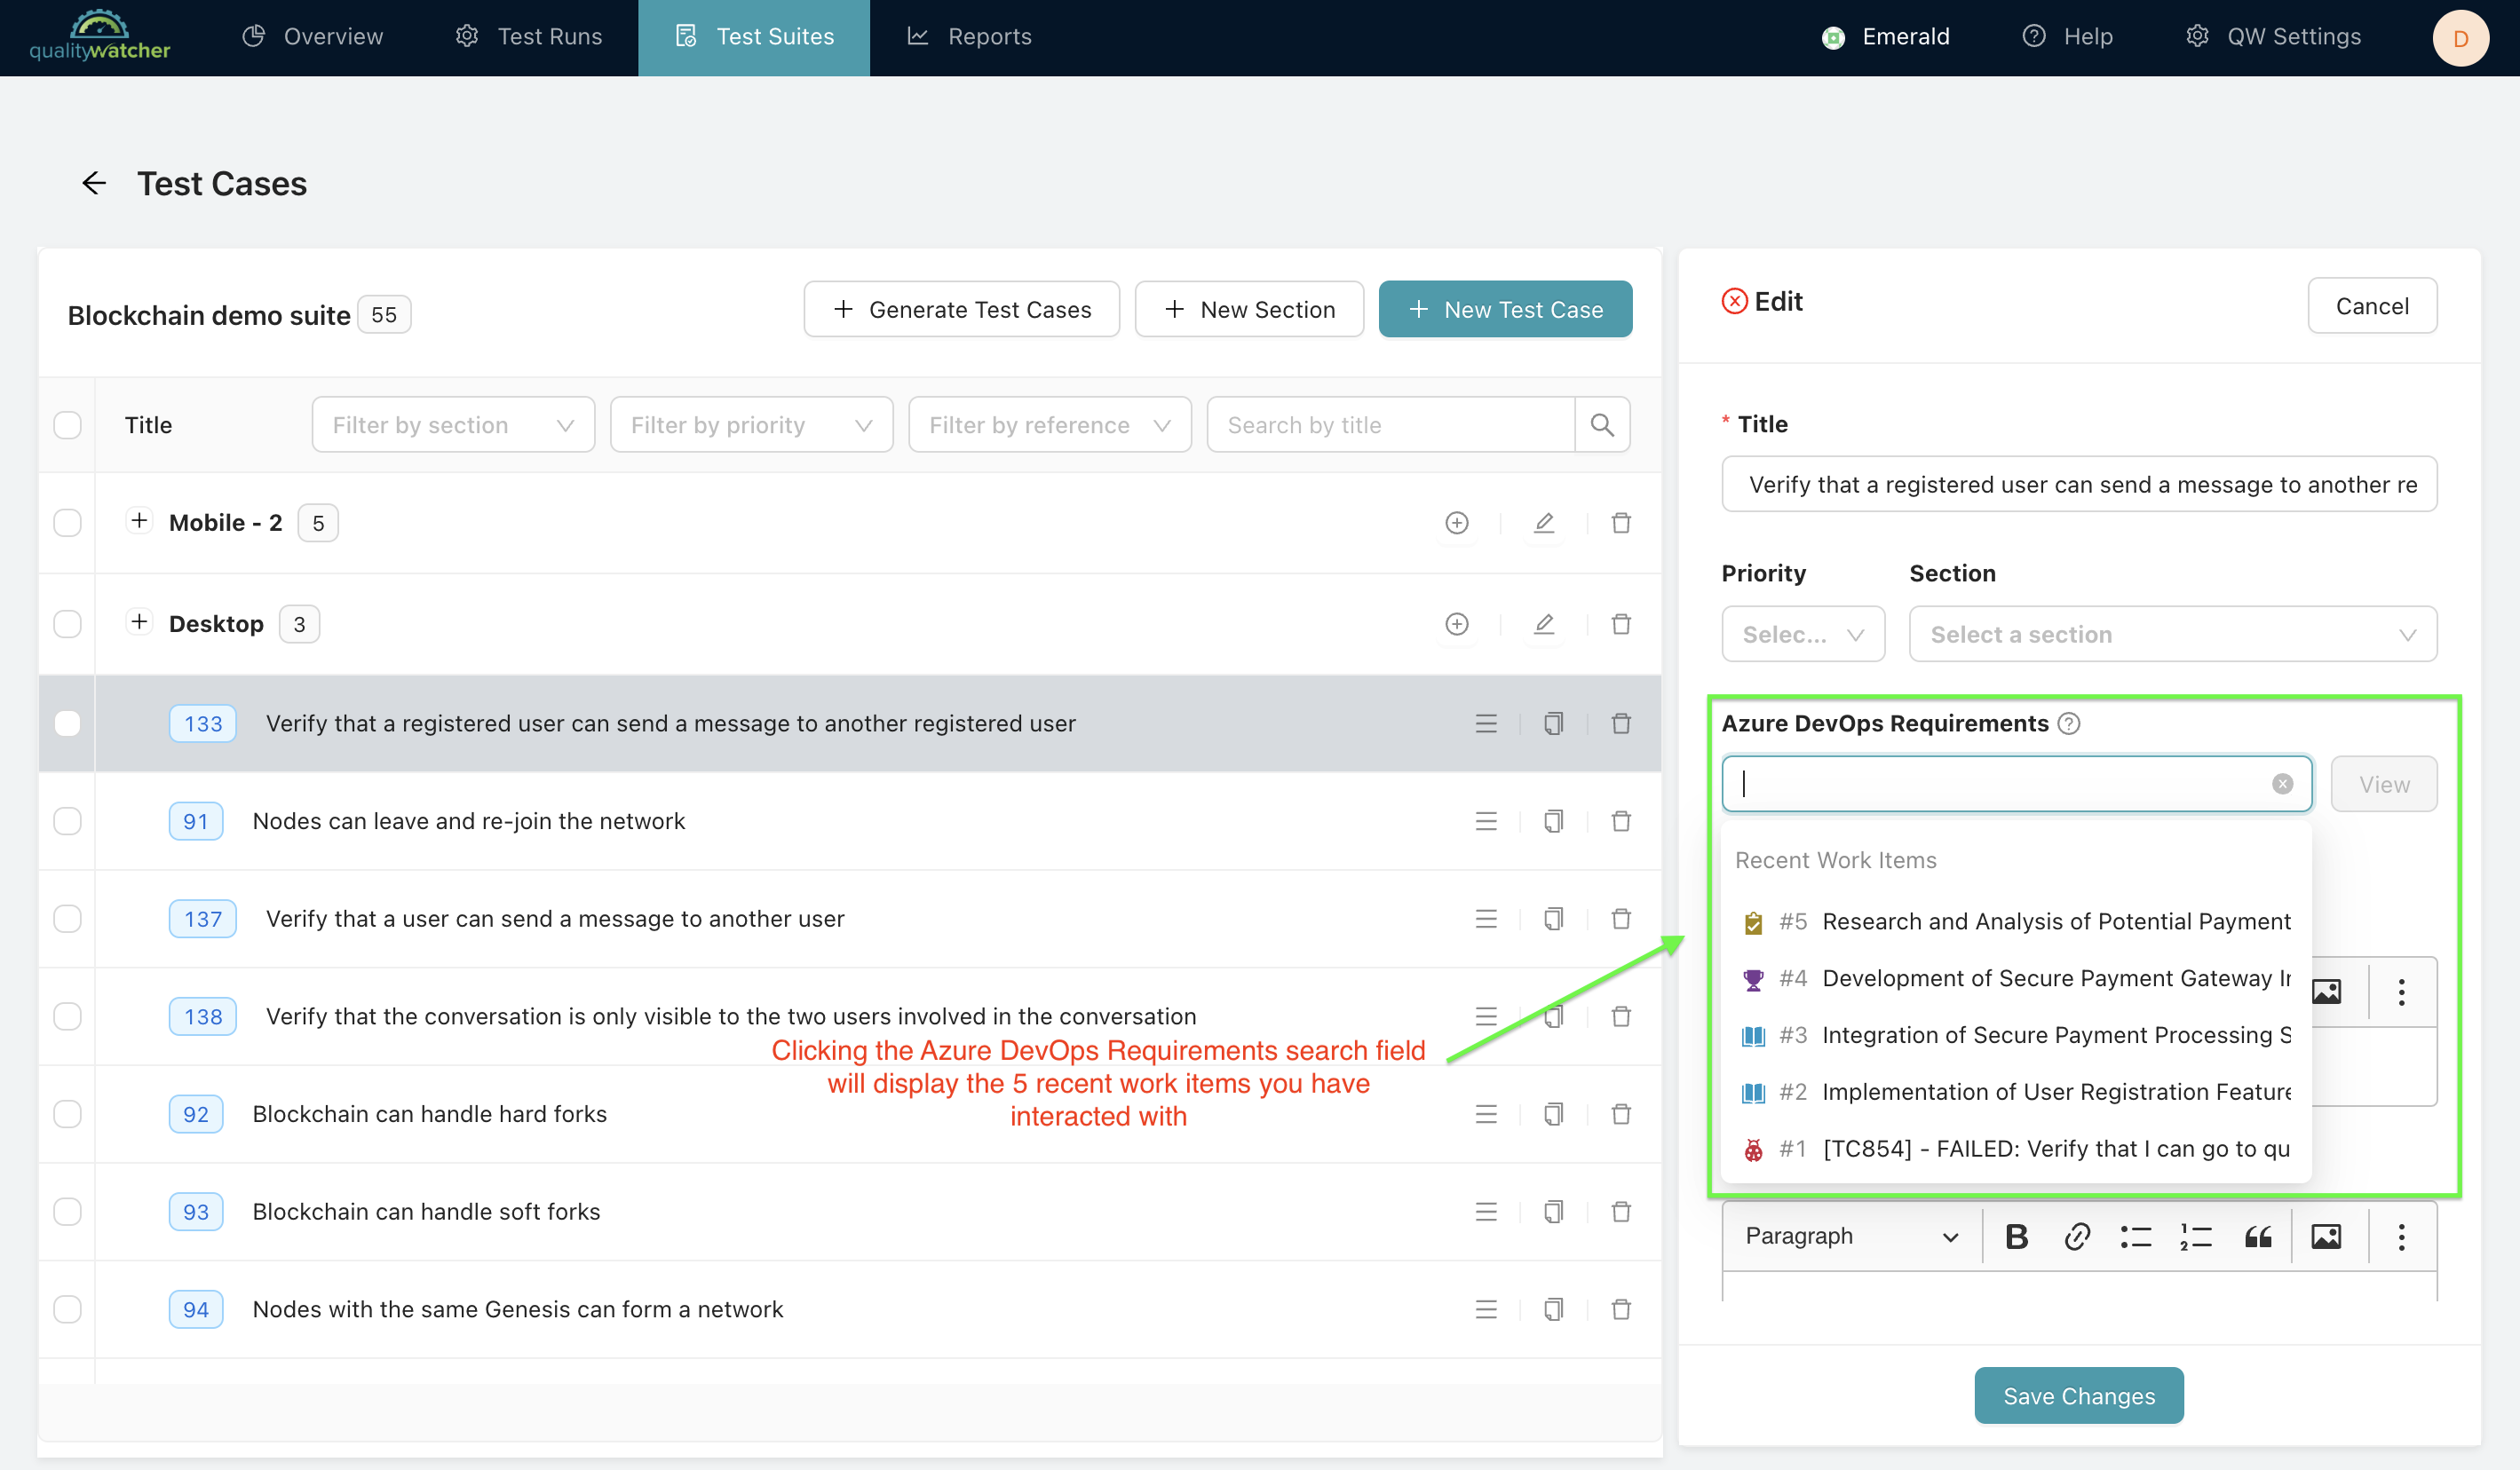Delete test case 137
Image resolution: width=2520 pixels, height=1470 pixels.
click(1621, 919)
